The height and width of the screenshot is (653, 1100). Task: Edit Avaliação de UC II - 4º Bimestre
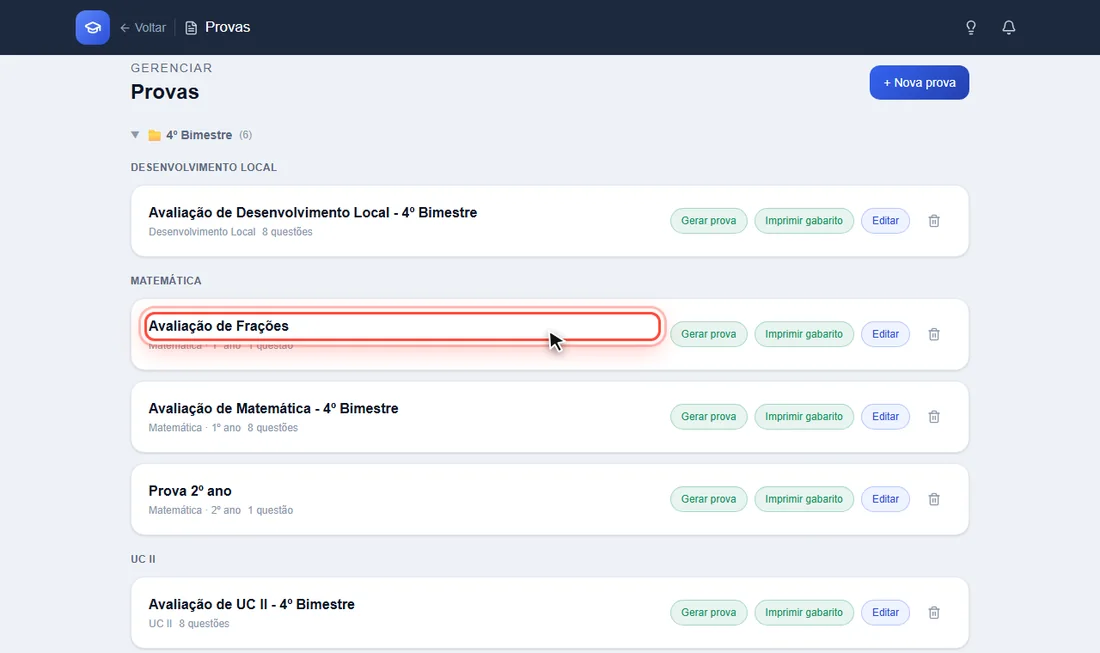point(885,612)
